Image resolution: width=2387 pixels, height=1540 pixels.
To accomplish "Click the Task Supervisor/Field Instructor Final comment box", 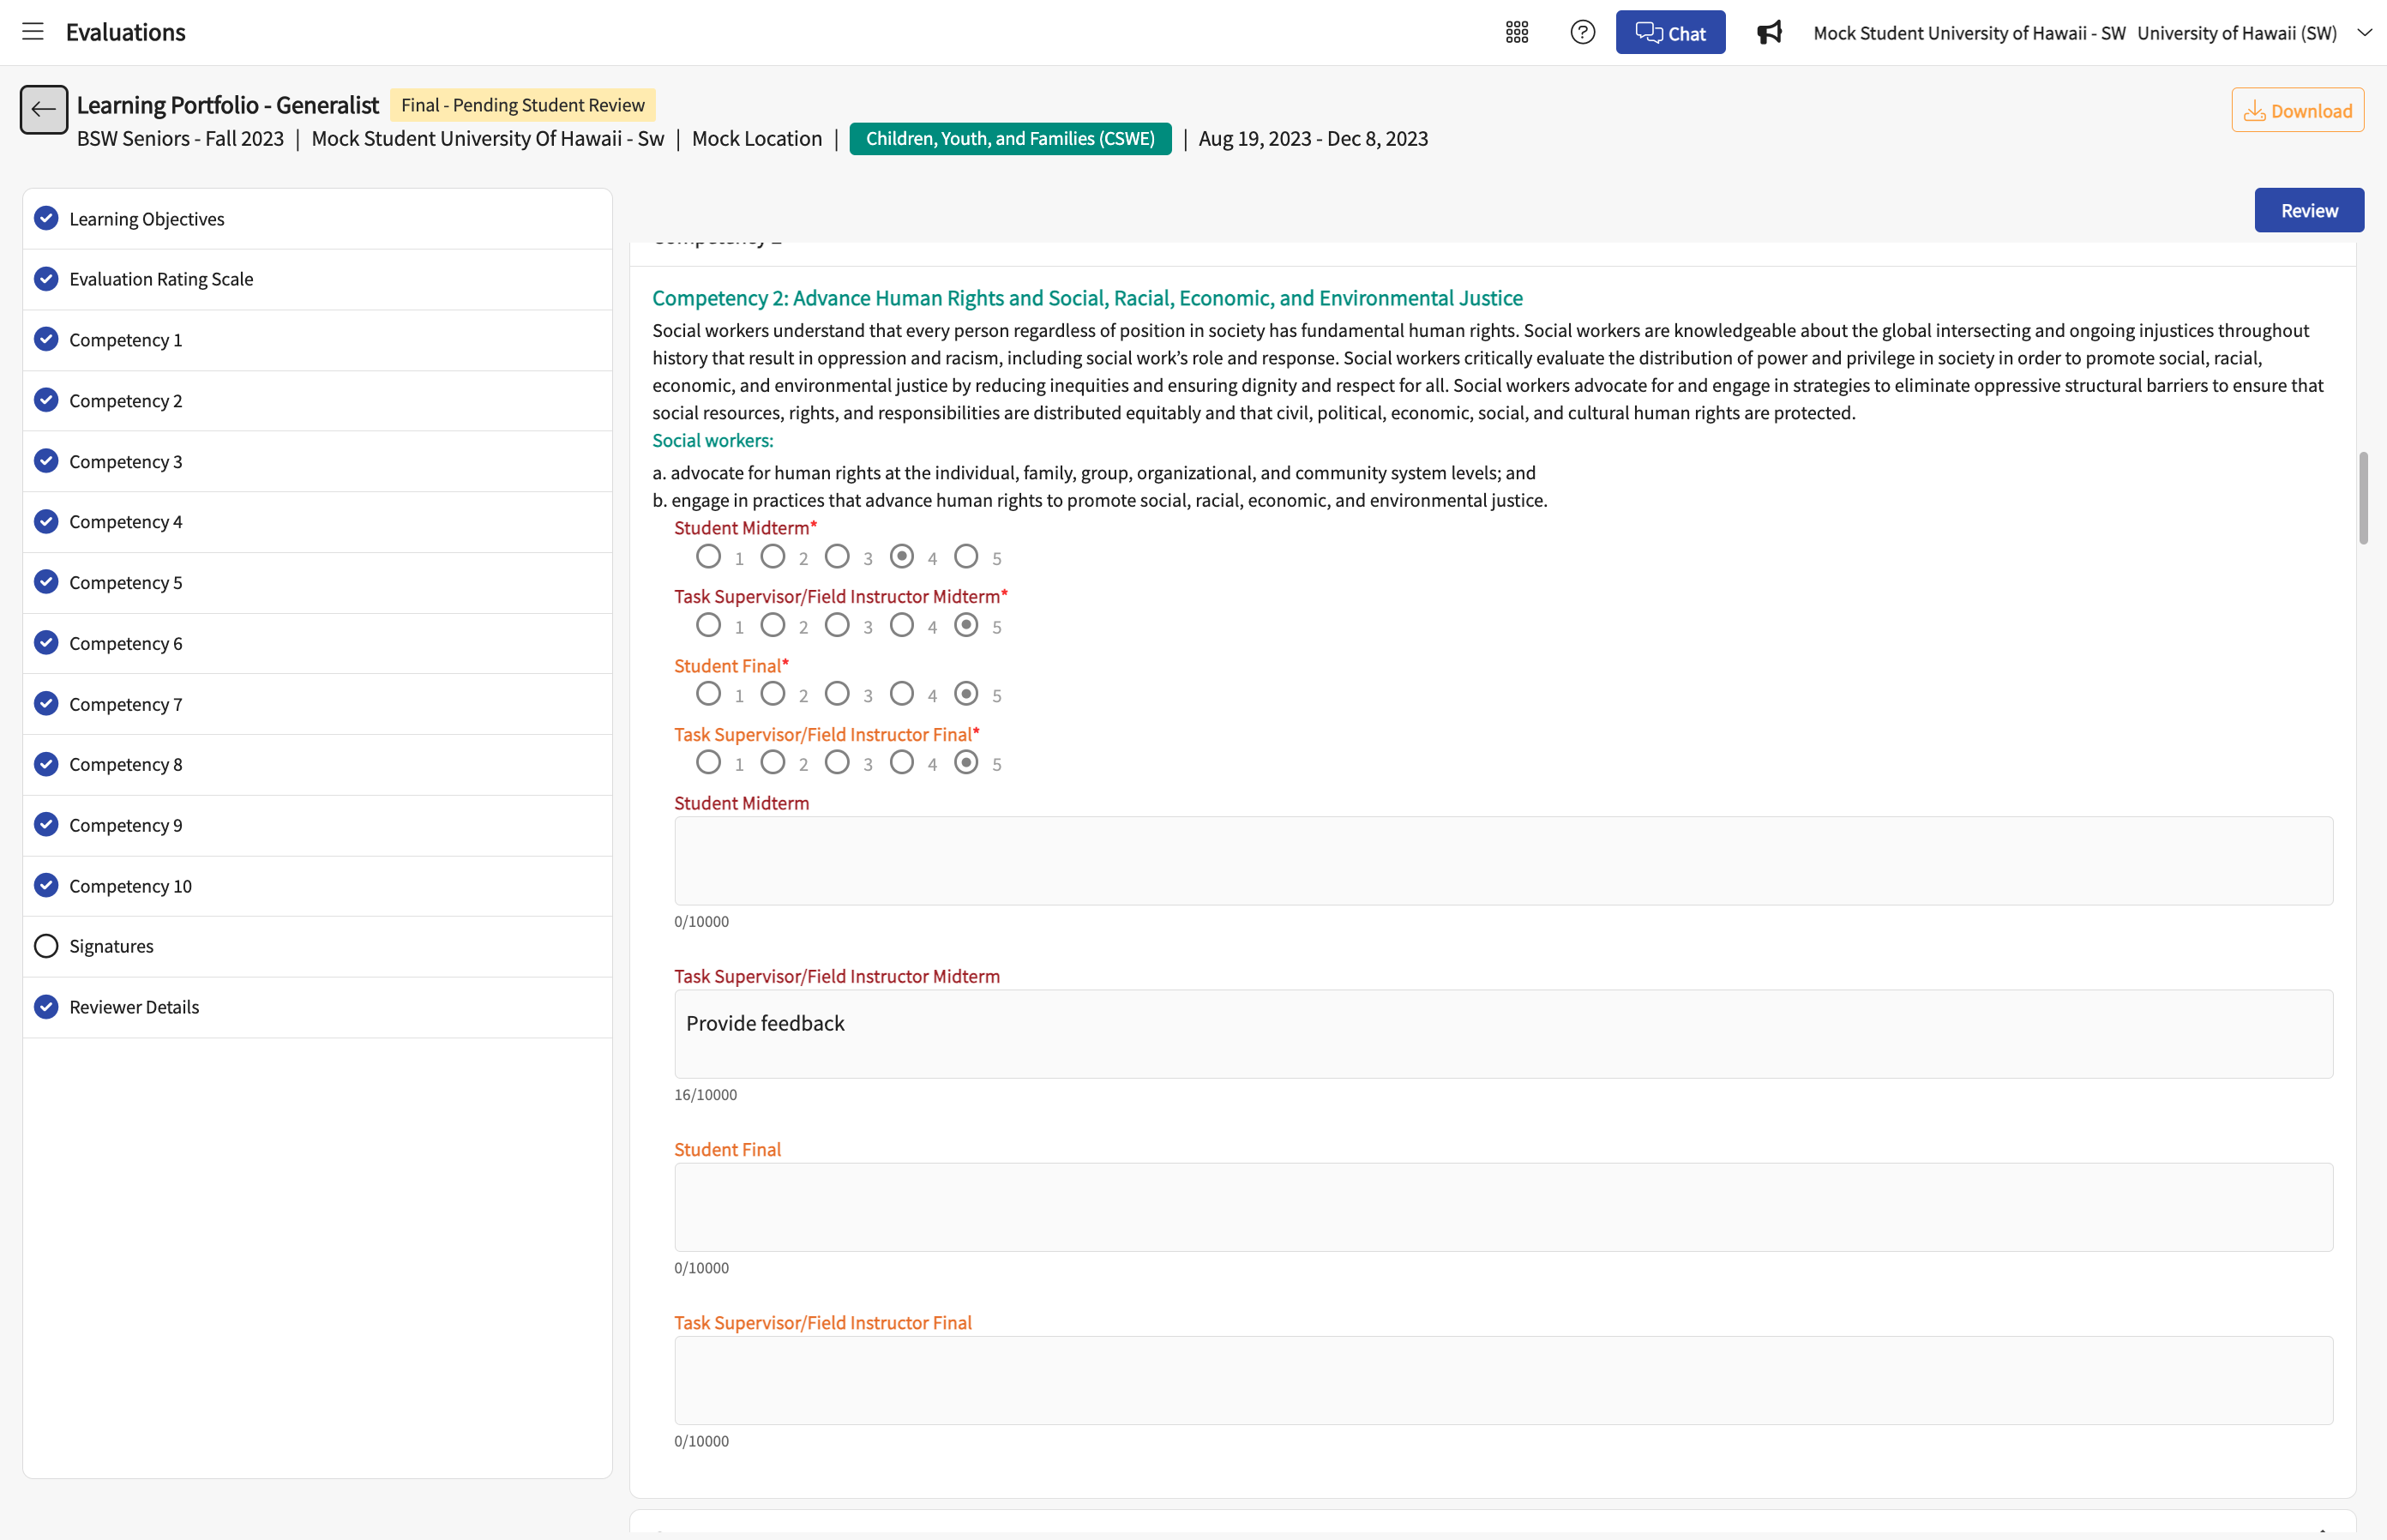I will [1503, 1380].
